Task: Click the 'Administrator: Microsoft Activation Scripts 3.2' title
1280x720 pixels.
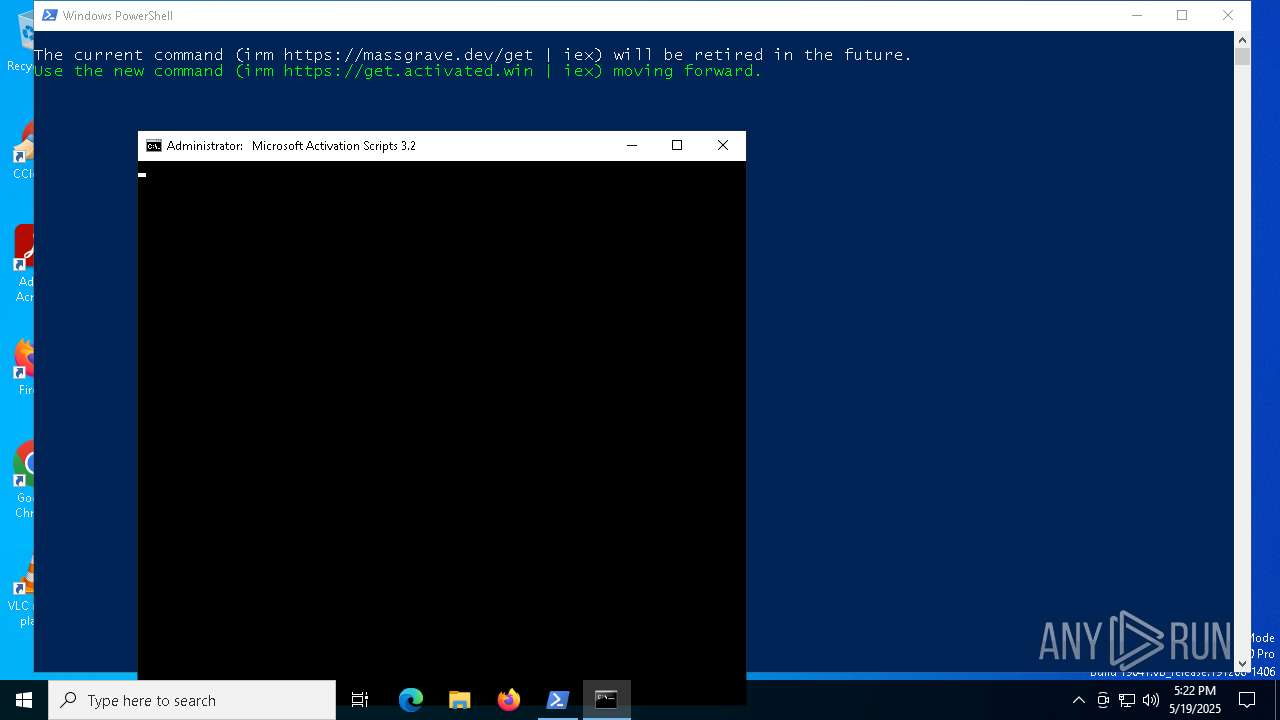Action: tap(291, 146)
